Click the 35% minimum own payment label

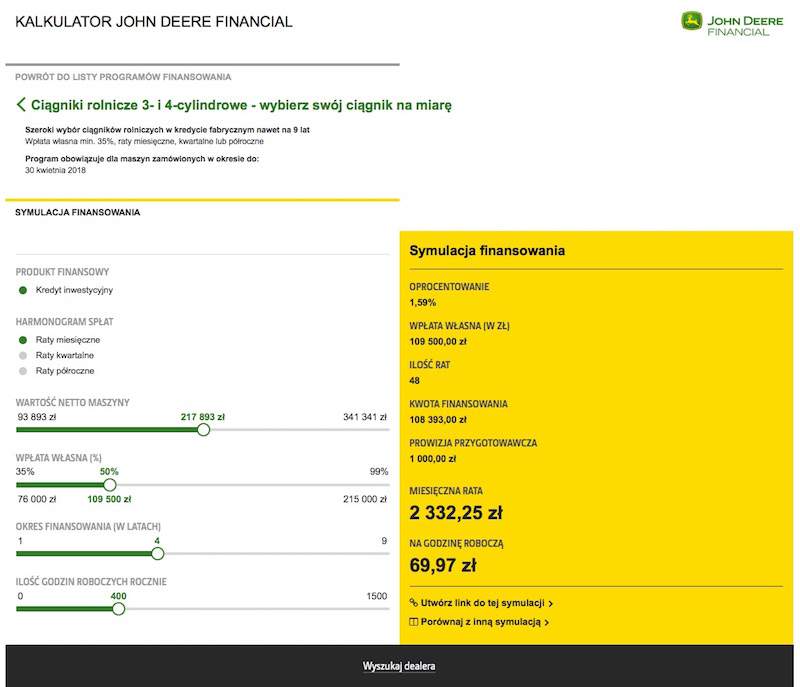click(x=25, y=471)
